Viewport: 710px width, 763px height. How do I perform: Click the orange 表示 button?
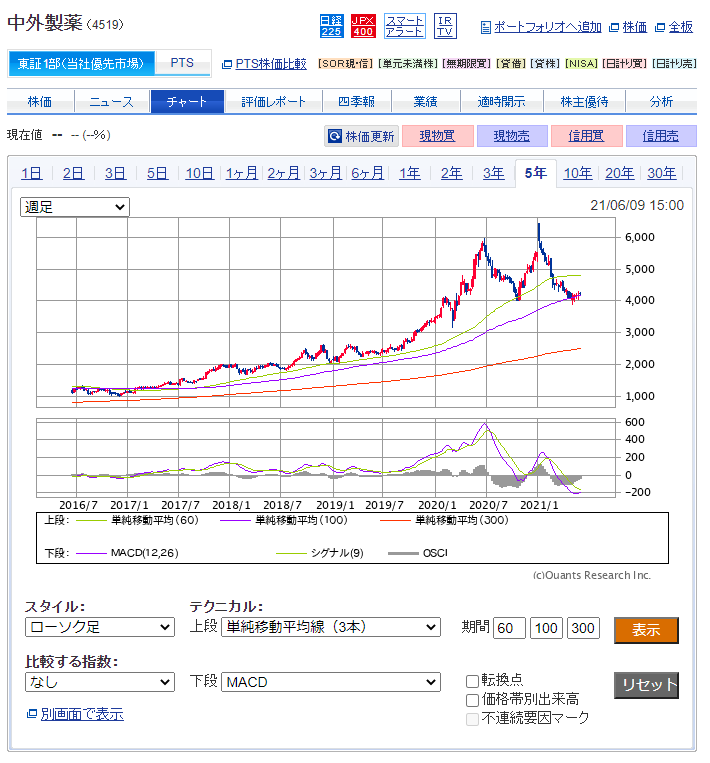click(x=646, y=630)
